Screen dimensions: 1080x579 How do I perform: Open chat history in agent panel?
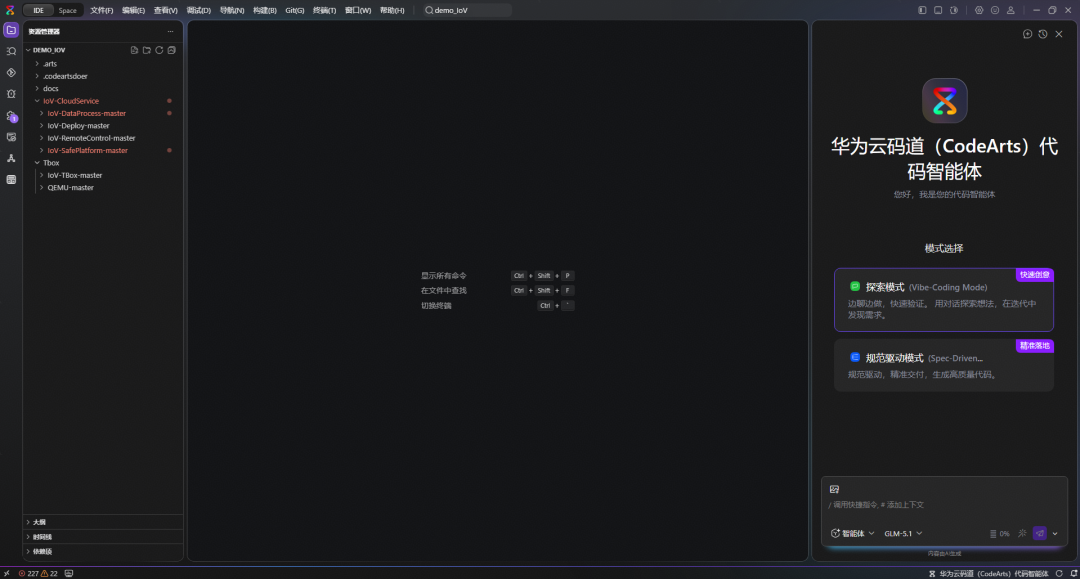point(1043,34)
